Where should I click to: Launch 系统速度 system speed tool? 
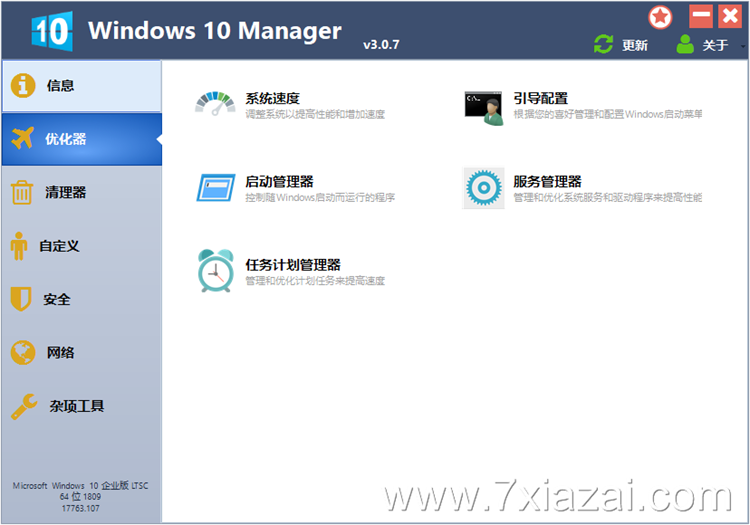[x=272, y=98]
